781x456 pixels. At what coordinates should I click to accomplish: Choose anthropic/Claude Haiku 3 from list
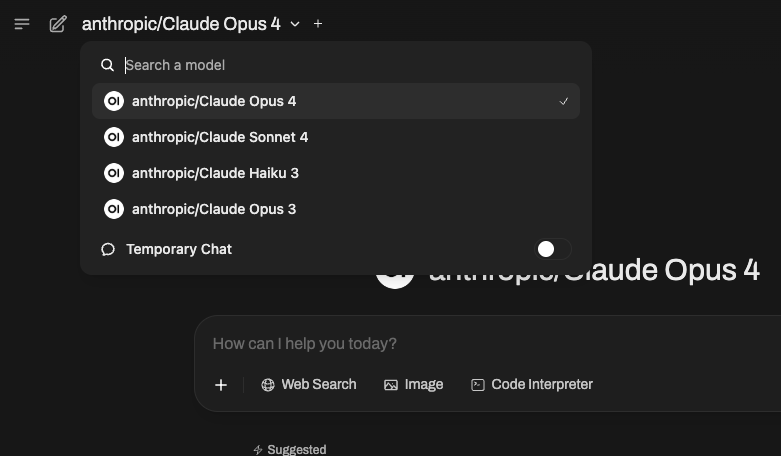(x=215, y=173)
